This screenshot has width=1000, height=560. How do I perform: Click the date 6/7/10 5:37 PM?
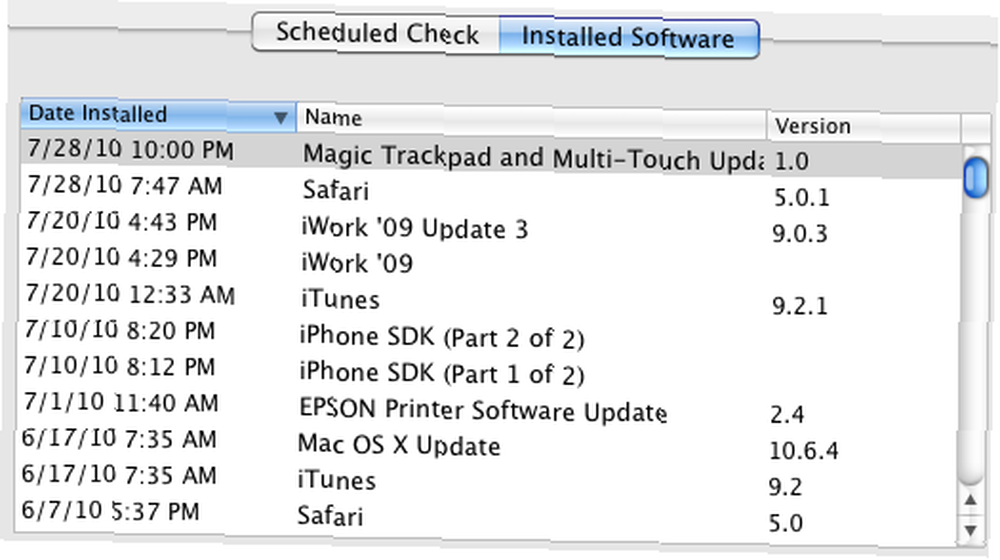[x=110, y=511]
